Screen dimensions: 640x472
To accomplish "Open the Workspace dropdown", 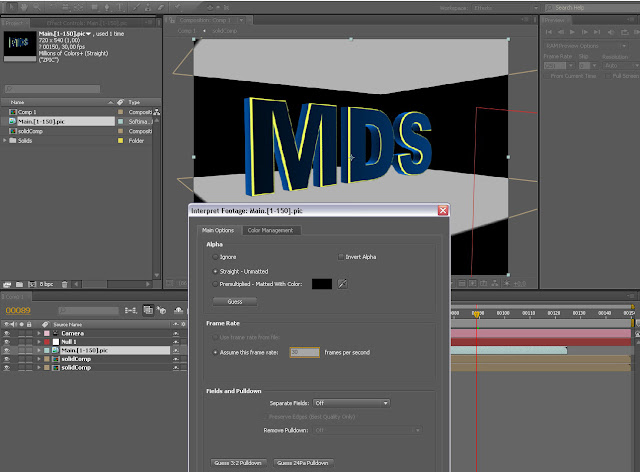I will pyautogui.click(x=505, y=8).
